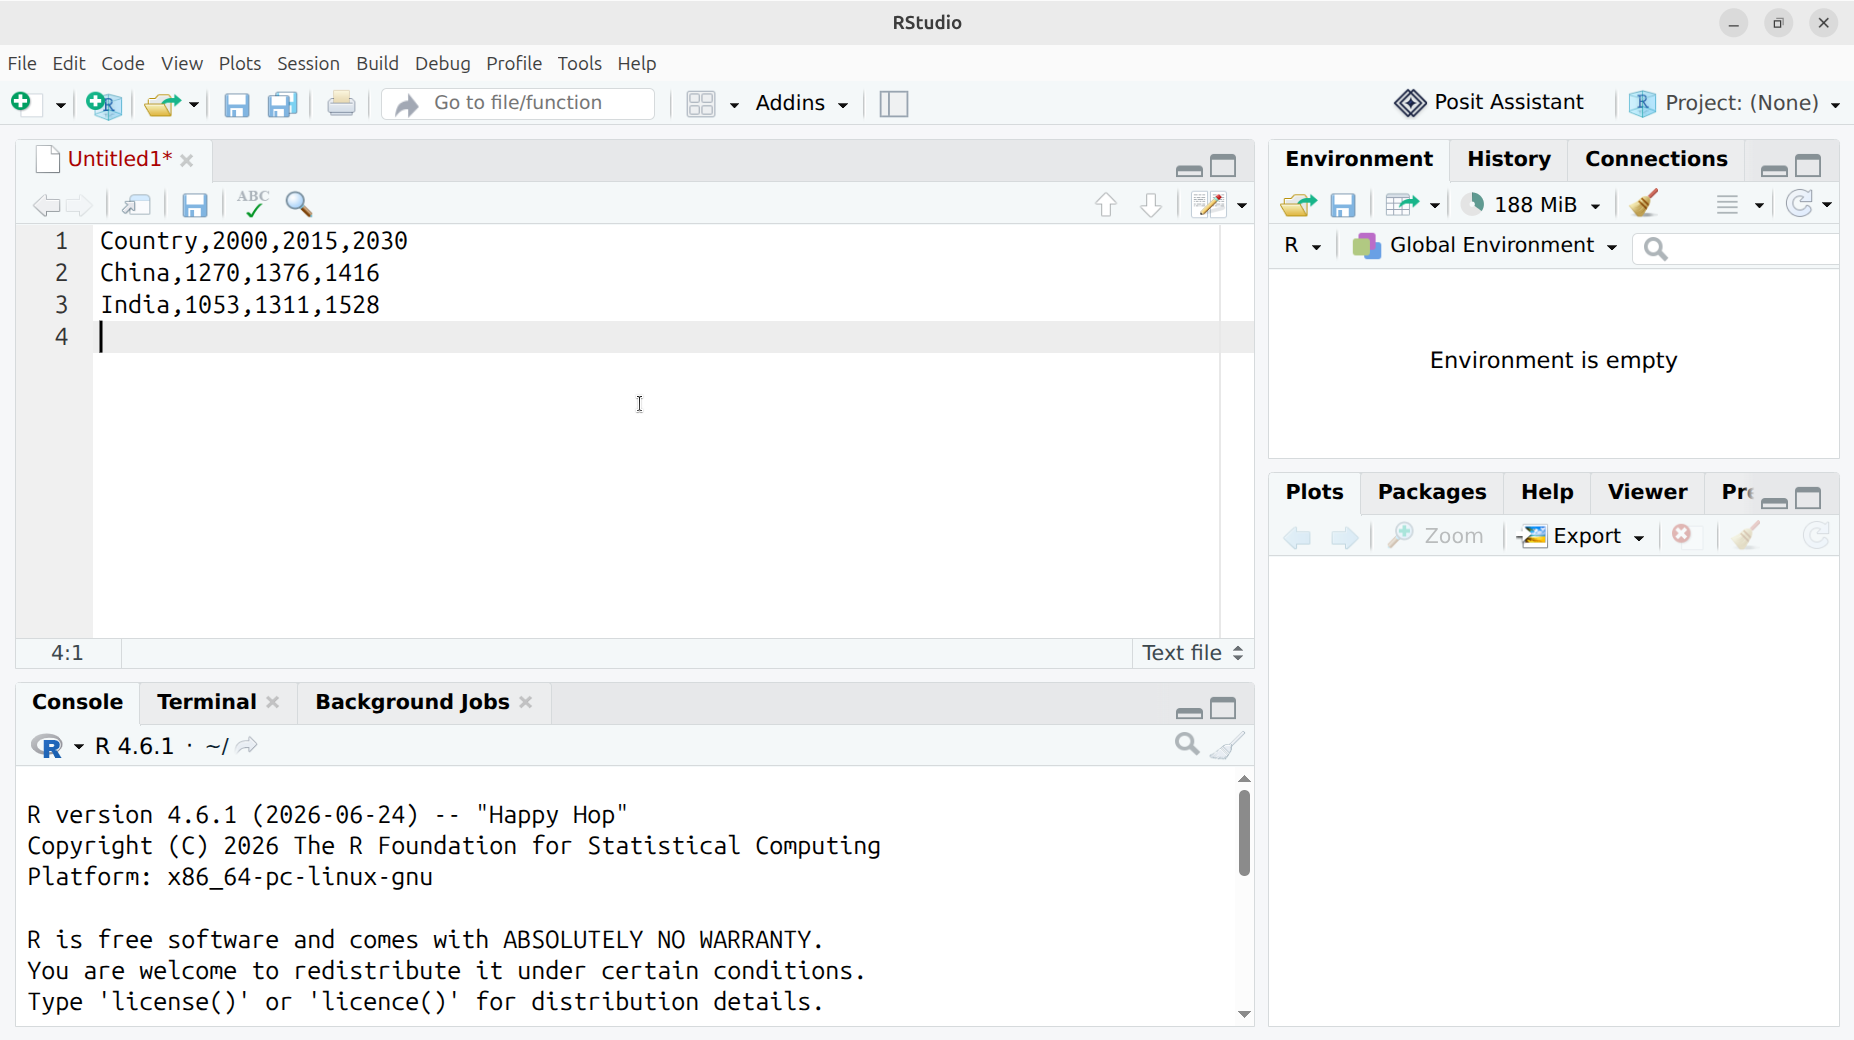Switch to the Help tab

[1546, 492]
